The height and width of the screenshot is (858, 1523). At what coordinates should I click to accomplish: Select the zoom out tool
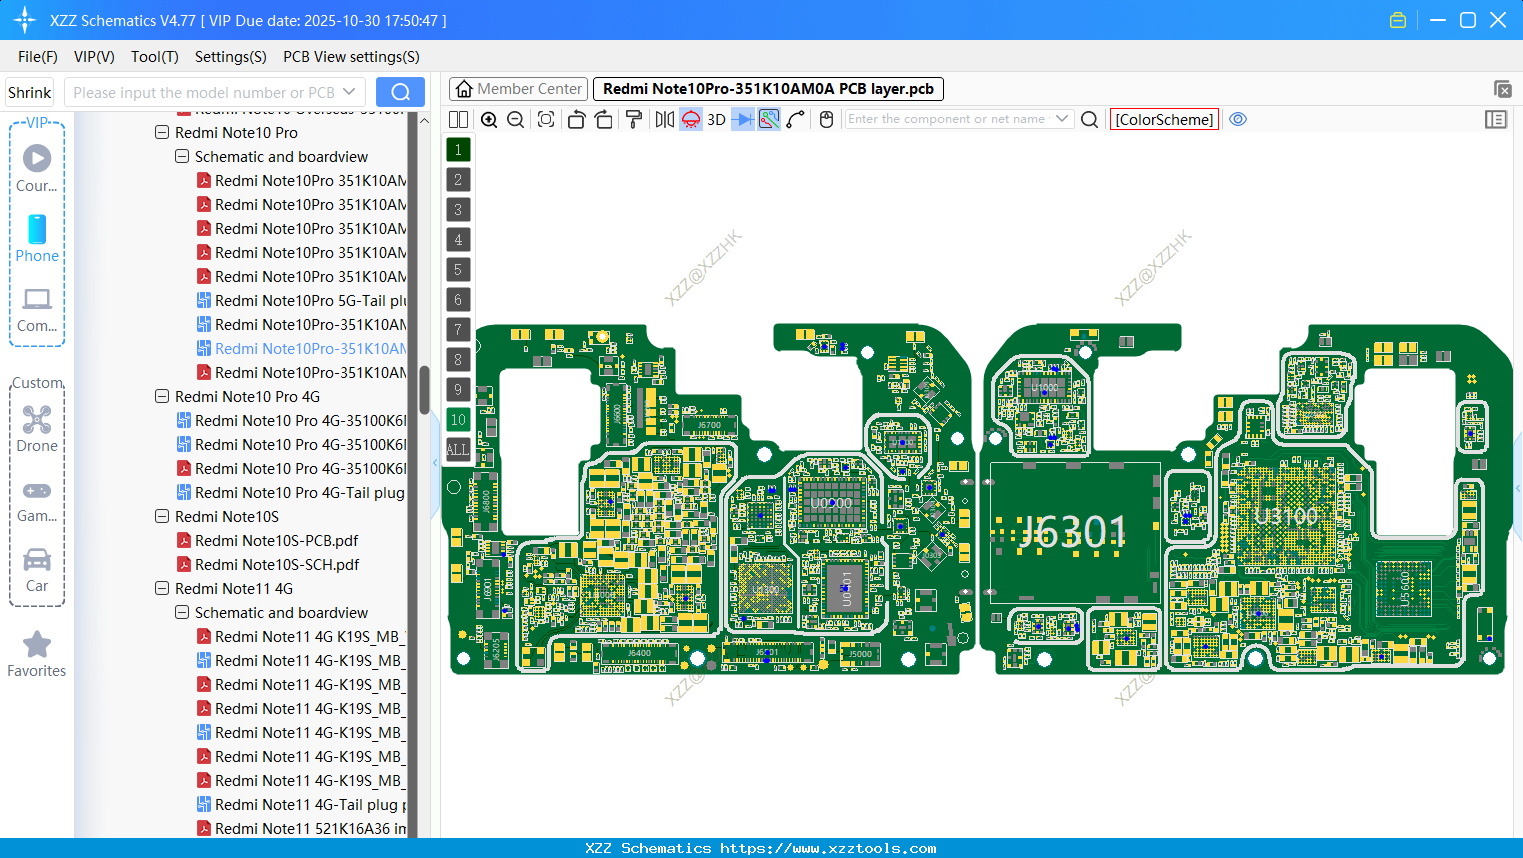(515, 119)
